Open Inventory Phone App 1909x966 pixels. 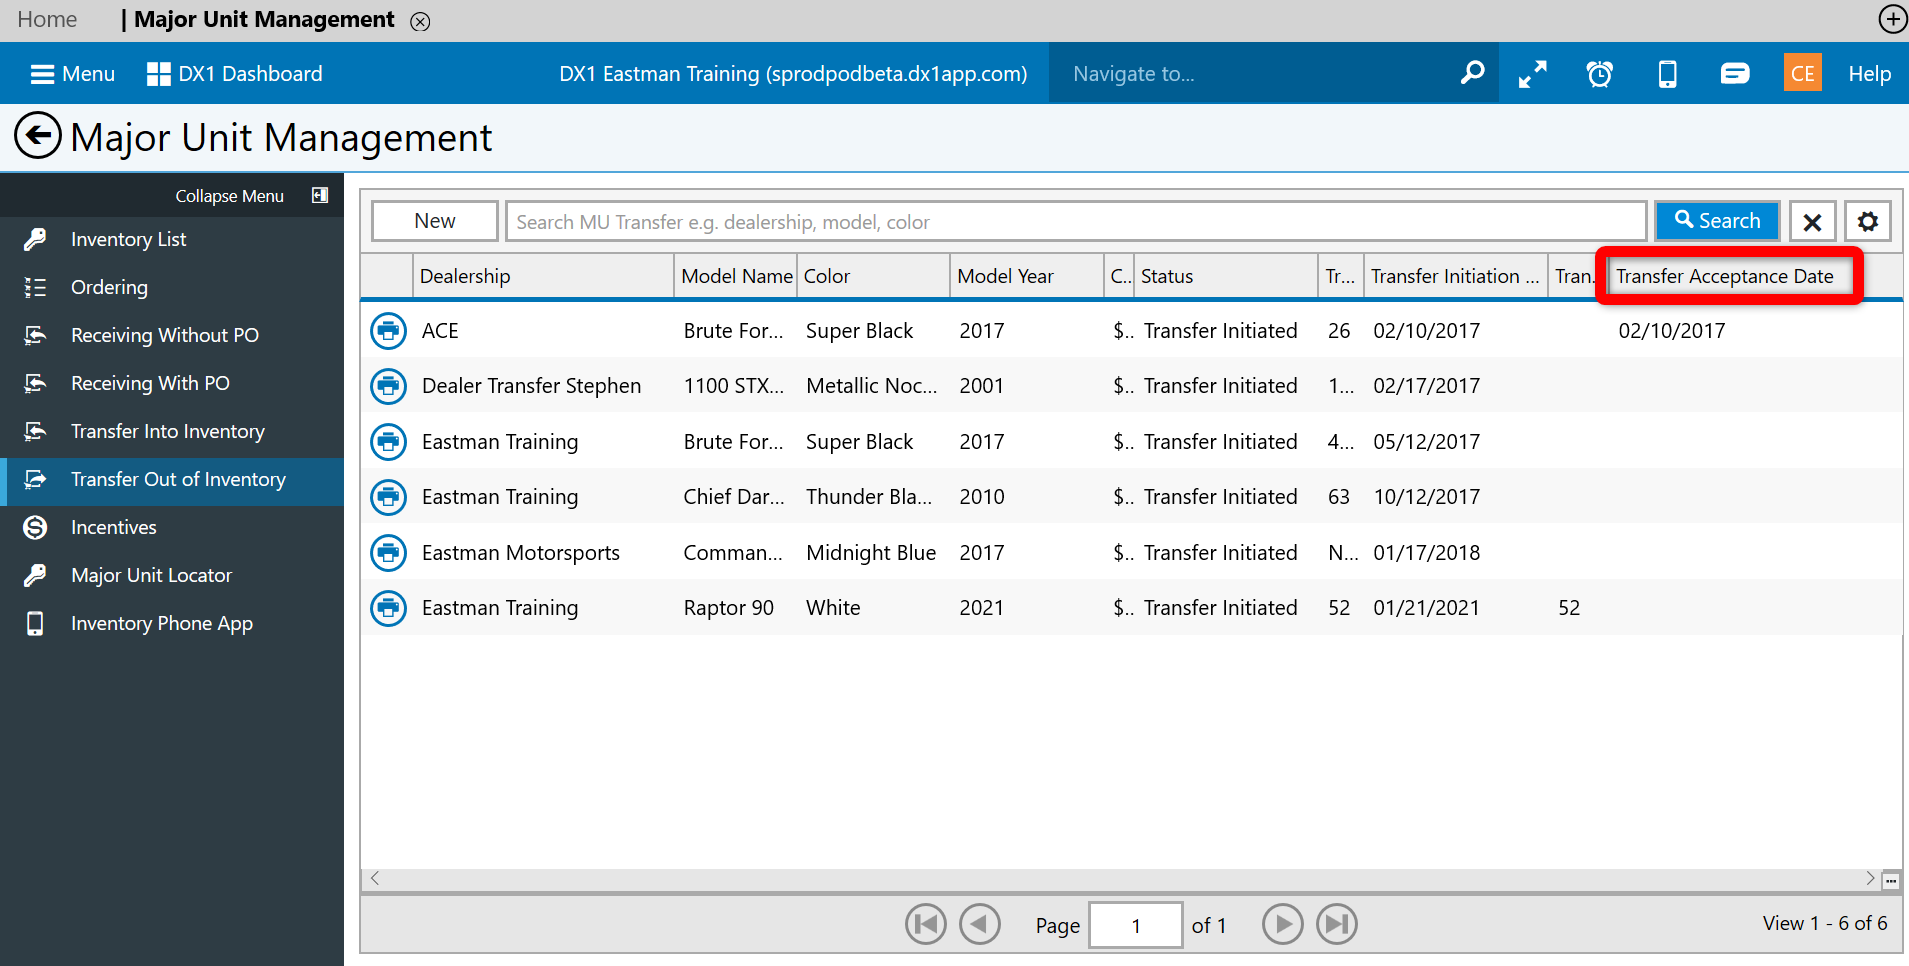click(172, 623)
